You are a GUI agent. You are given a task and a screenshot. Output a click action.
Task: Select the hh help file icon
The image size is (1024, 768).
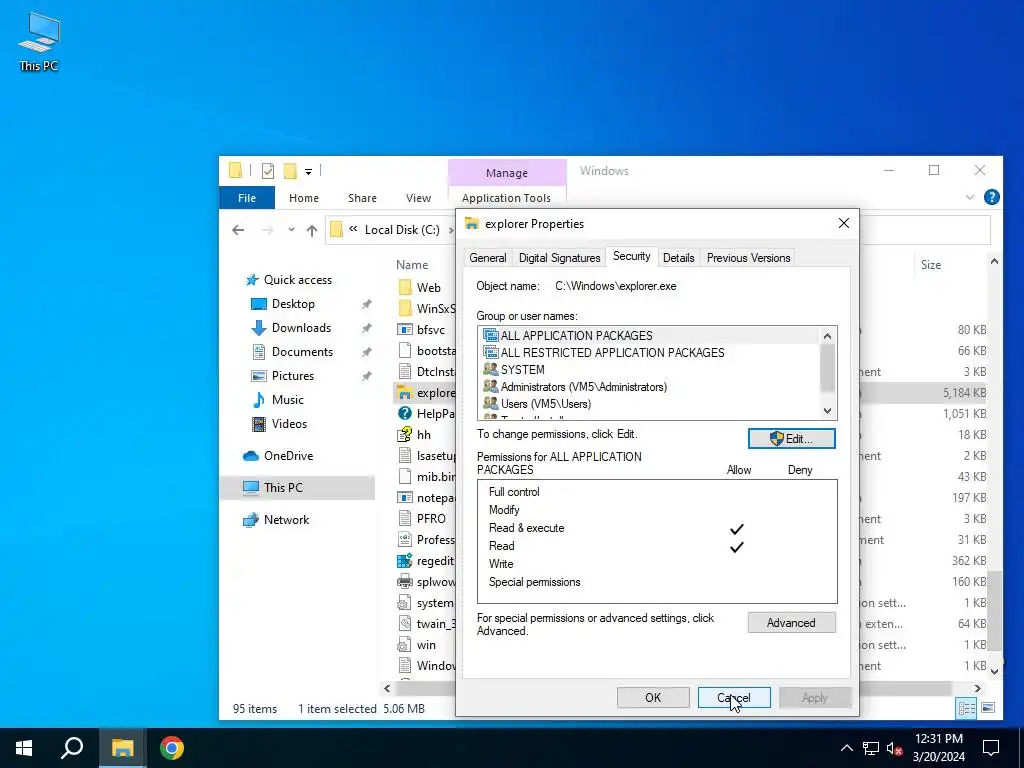click(x=405, y=434)
